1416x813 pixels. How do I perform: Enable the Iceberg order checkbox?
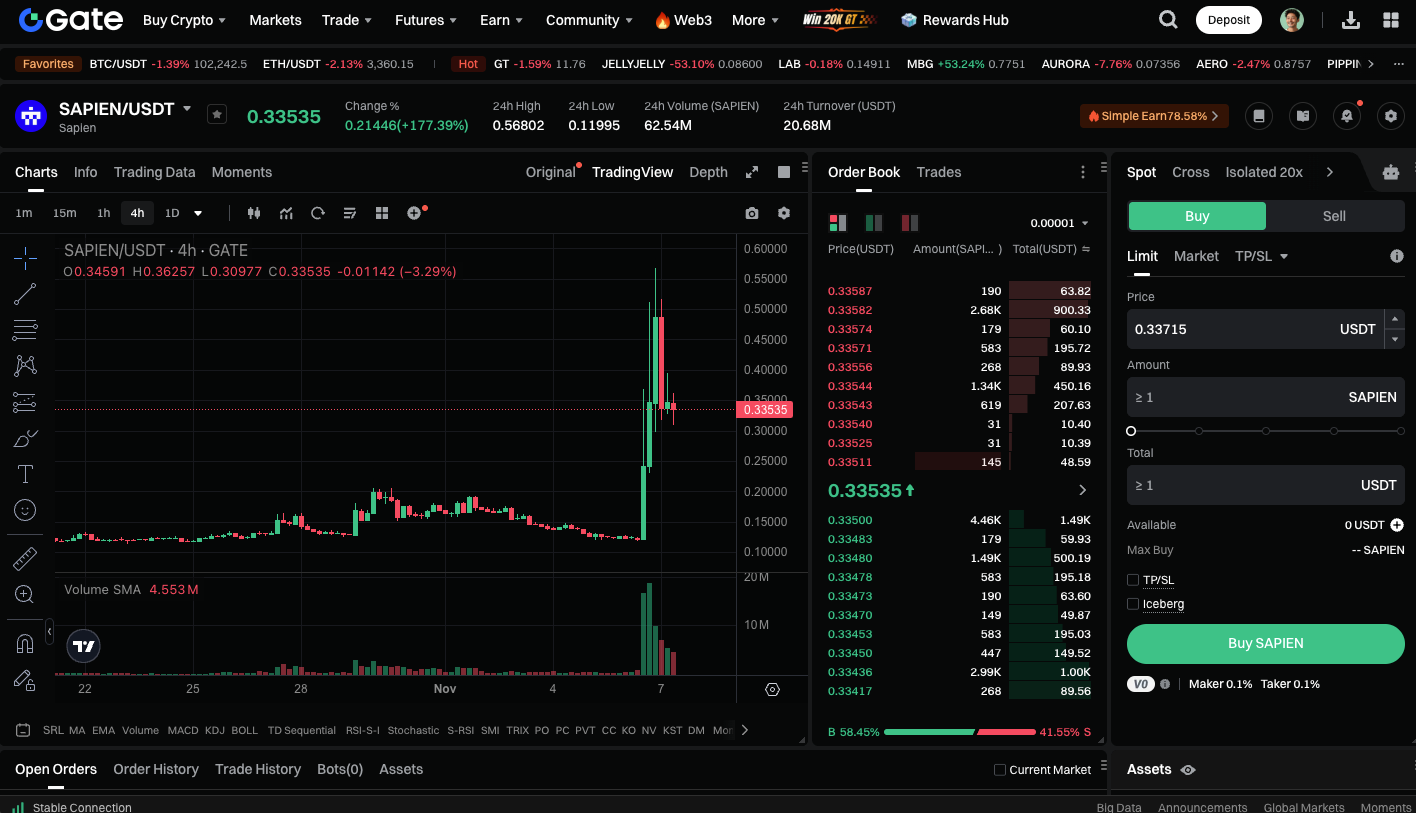point(1133,604)
